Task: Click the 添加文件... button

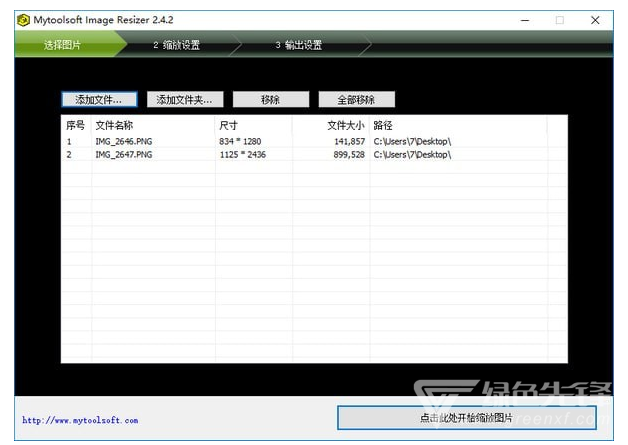Action: (x=99, y=99)
